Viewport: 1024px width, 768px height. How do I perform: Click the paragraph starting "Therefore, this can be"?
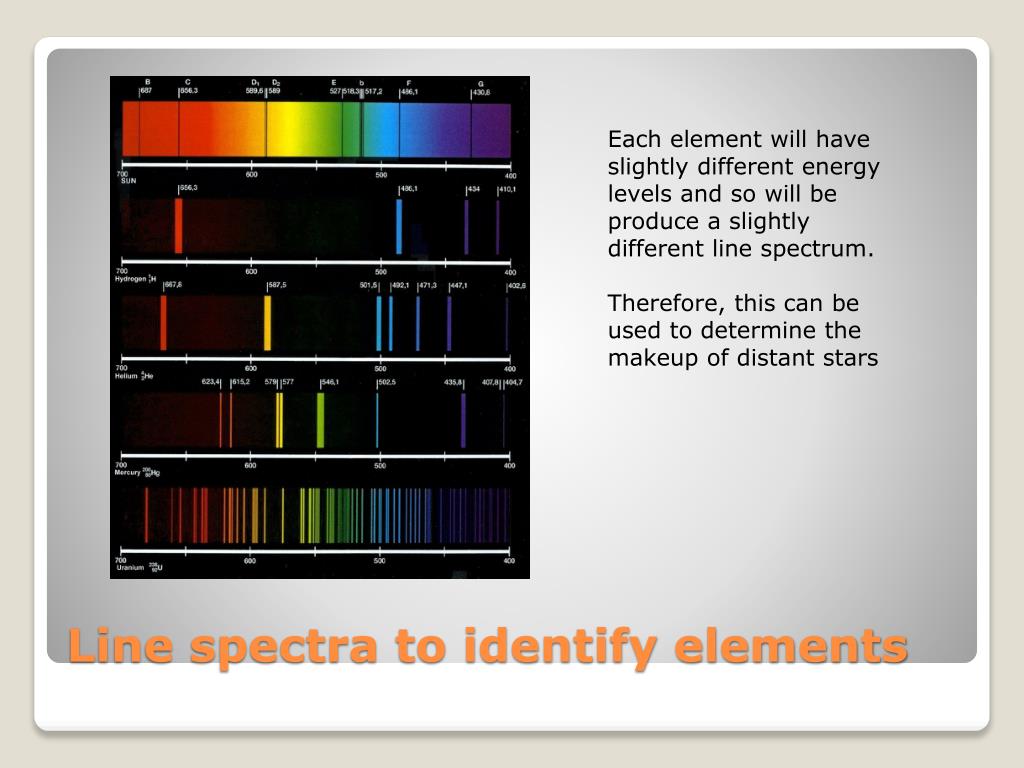[x=743, y=330]
